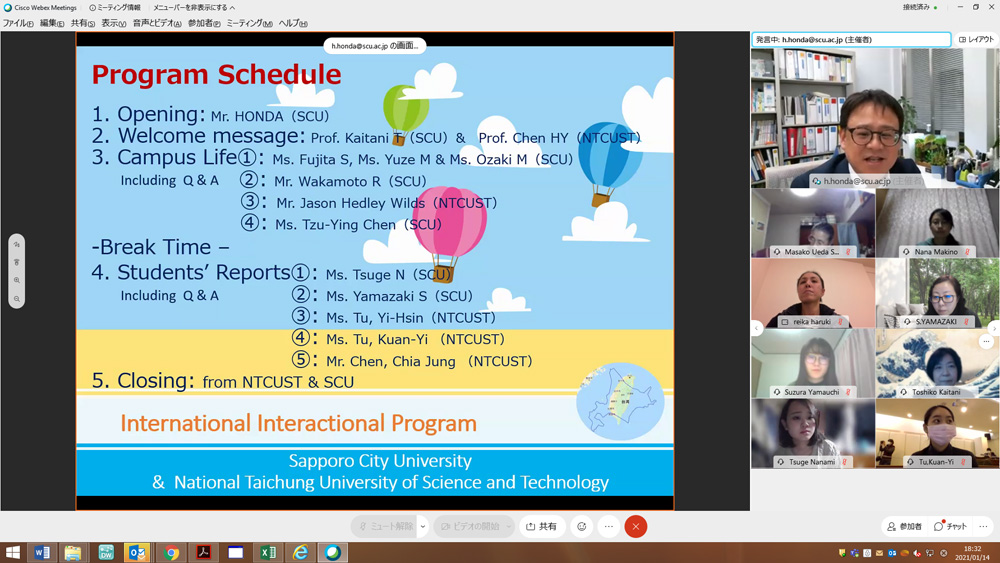Expand audio options arrow beside mute button

click(423, 527)
